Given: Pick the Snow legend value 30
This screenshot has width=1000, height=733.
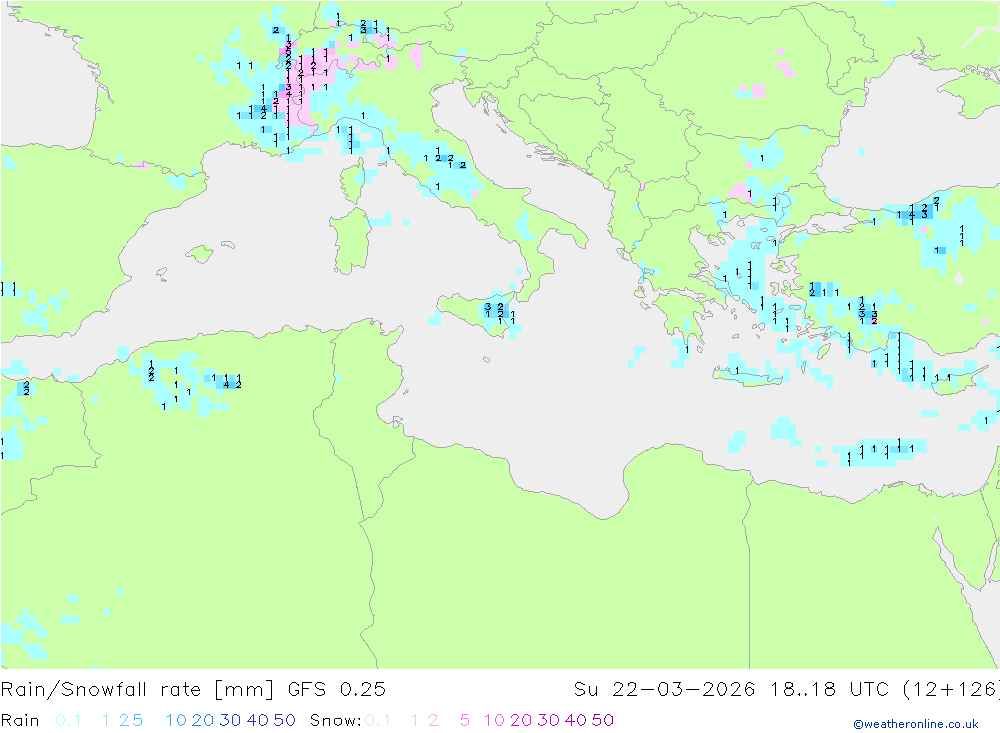Looking at the screenshot, I should (x=548, y=720).
